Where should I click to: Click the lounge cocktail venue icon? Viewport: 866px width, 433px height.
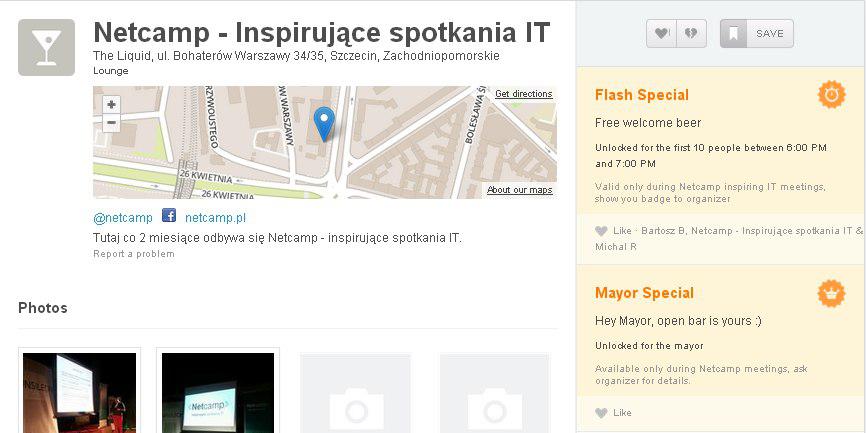(x=46, y=47)
